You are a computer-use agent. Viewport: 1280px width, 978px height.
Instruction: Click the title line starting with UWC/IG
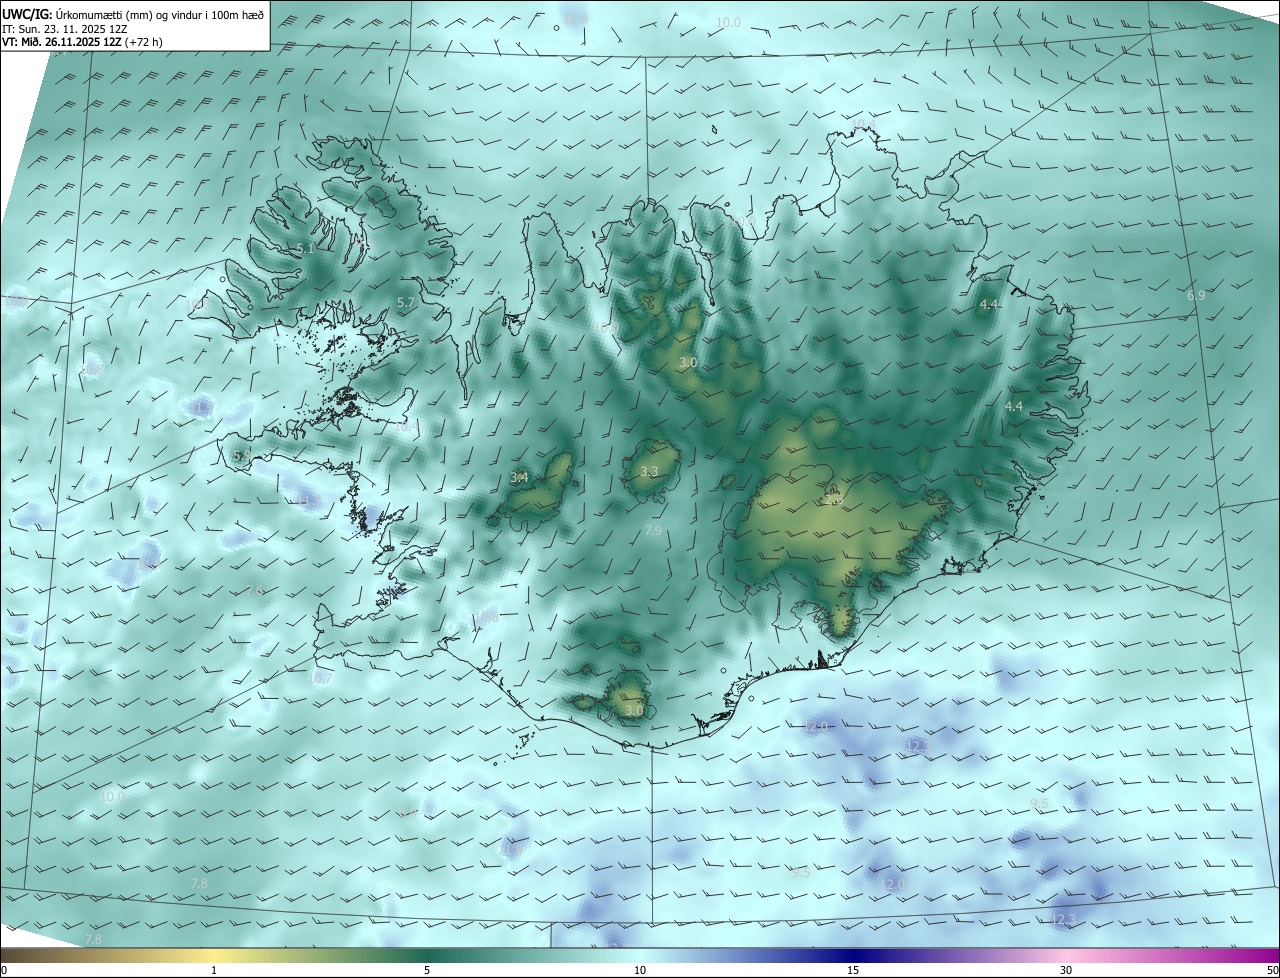(x=134, y=14)
